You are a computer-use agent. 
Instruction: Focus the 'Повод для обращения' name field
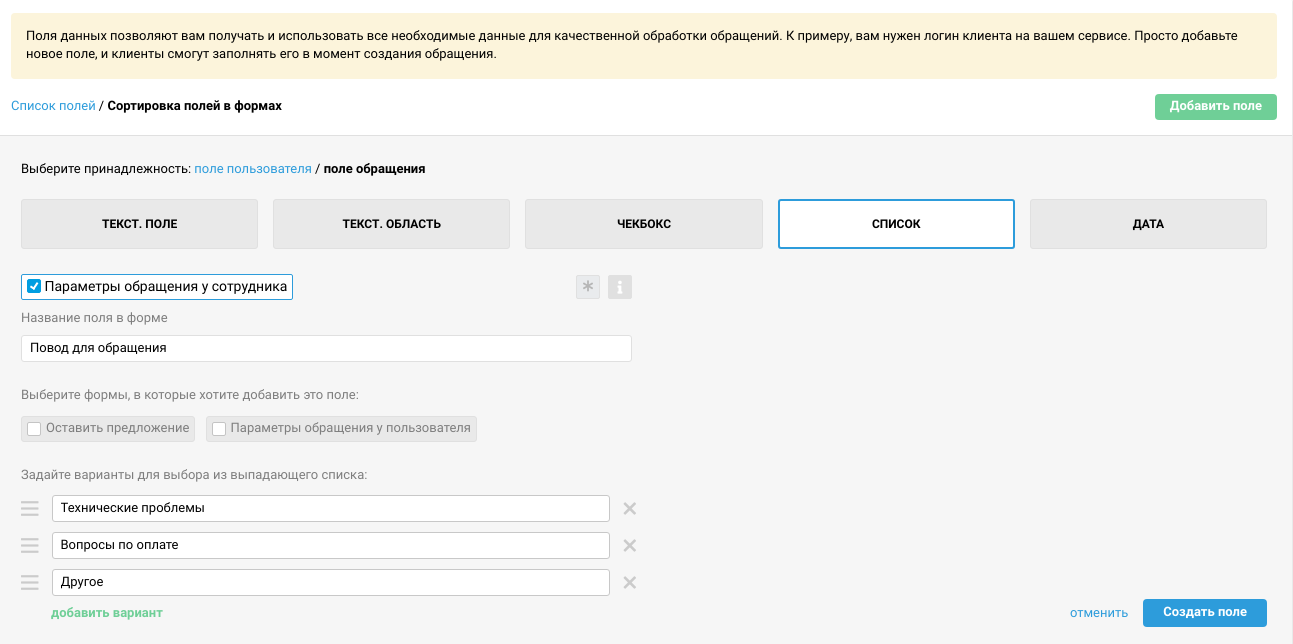click(326, 348)
